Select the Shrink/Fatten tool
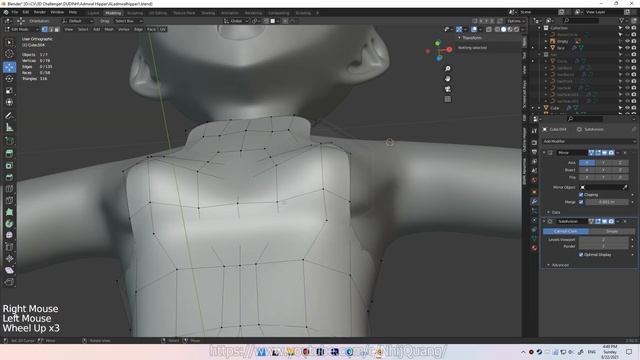The image size is (640, 360). pos(9,258)
